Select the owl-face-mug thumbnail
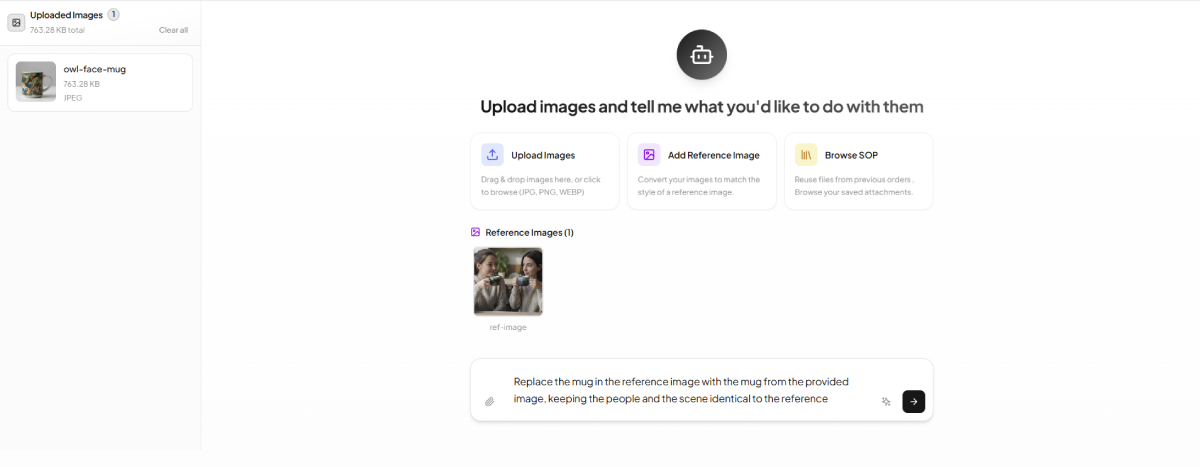This screenshot has width=1200, height=467. click(36, 82)
